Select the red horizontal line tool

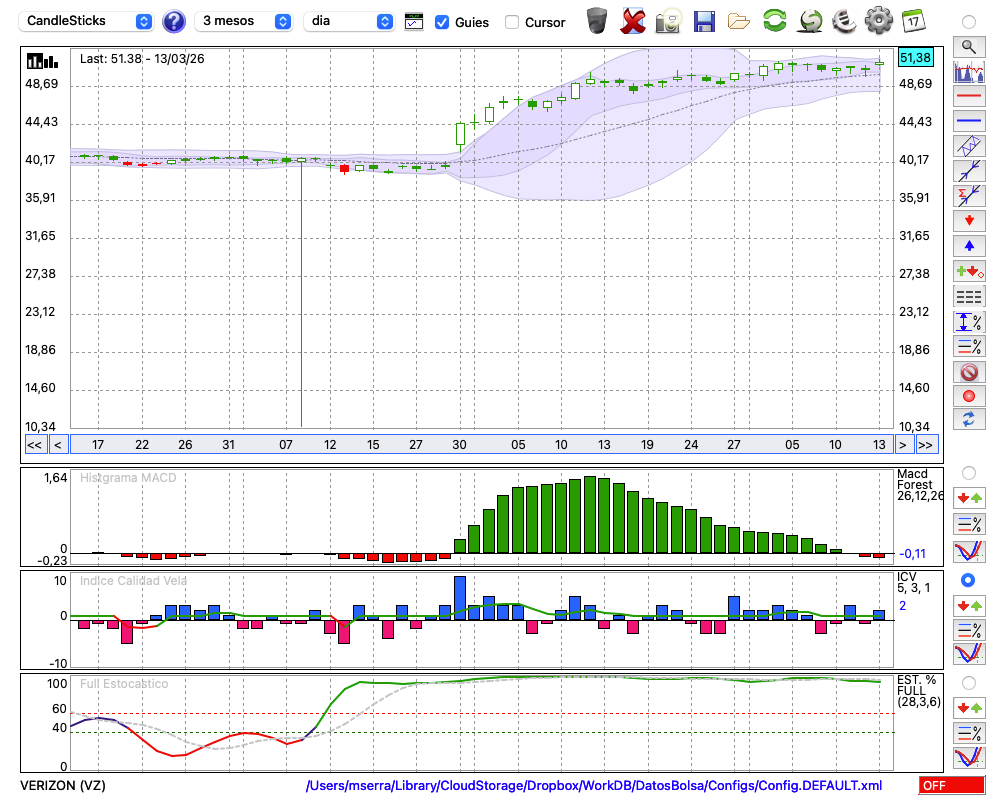tap(968, 97)
